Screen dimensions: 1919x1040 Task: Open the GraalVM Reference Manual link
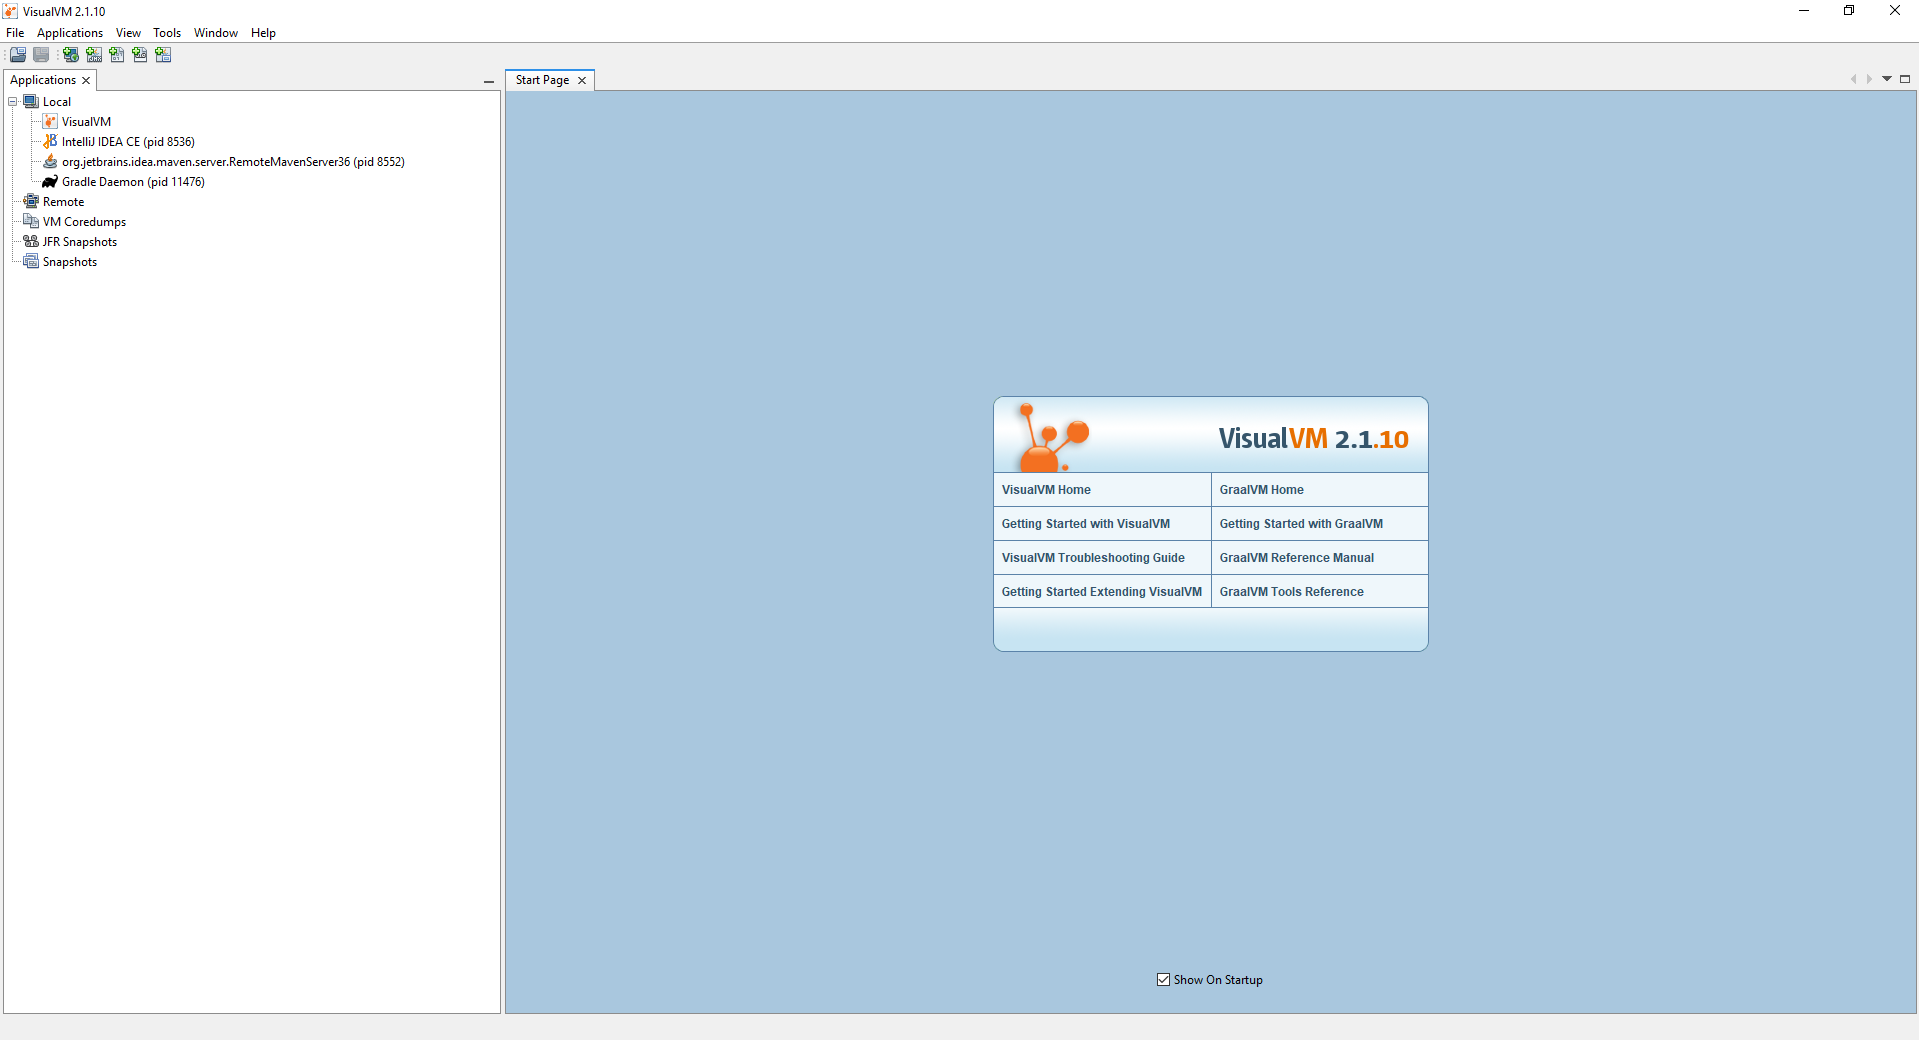click(1296, 558)
